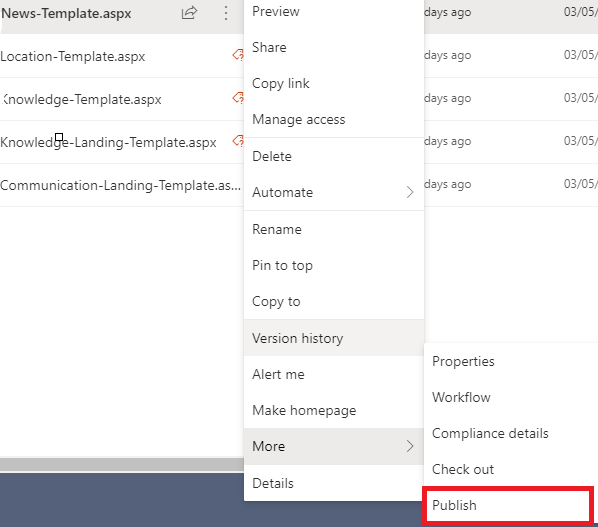Open Manage access from the context menu
The width and height of the screenshot is (598, 527).
click(334, 119)
